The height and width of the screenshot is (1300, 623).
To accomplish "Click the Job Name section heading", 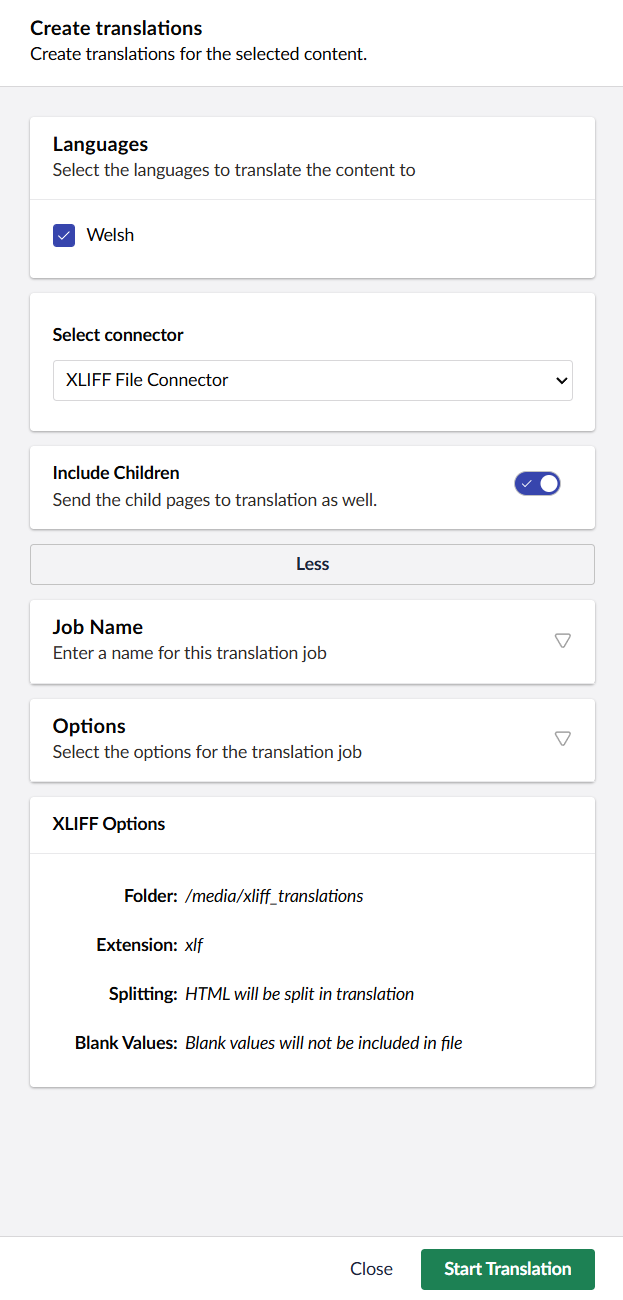I will [x=98, y=627].
